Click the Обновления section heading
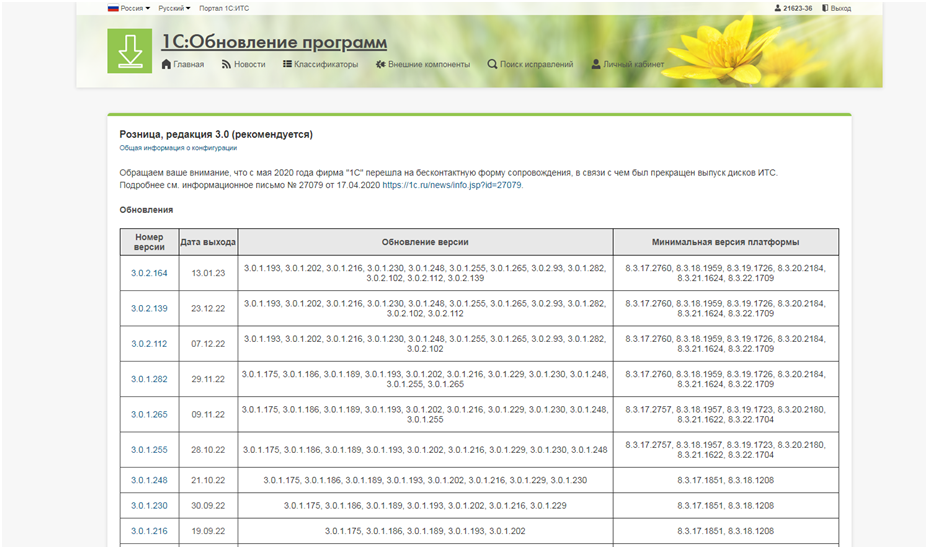 146,210
